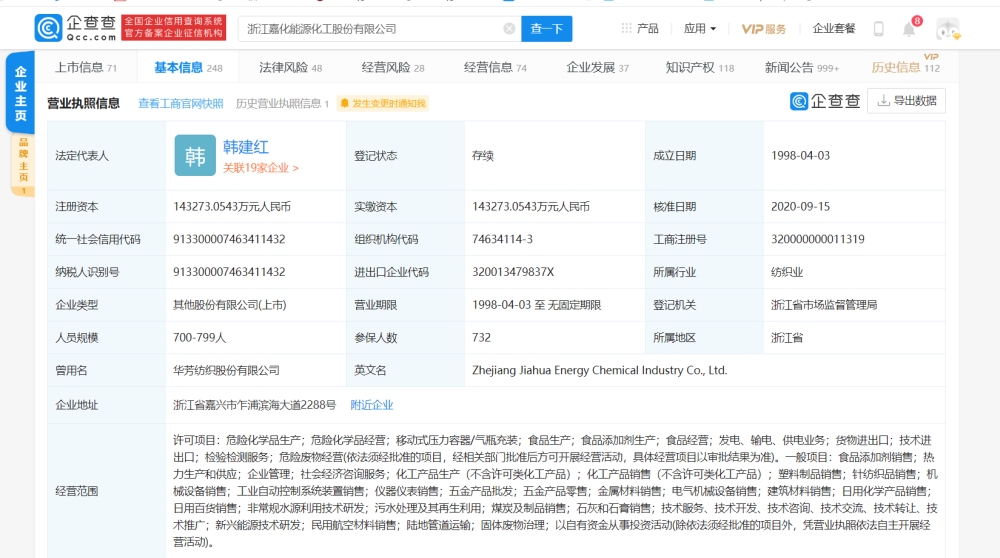Clear the search box with the X icon
Screen dimensions: 1000x558
509,29
